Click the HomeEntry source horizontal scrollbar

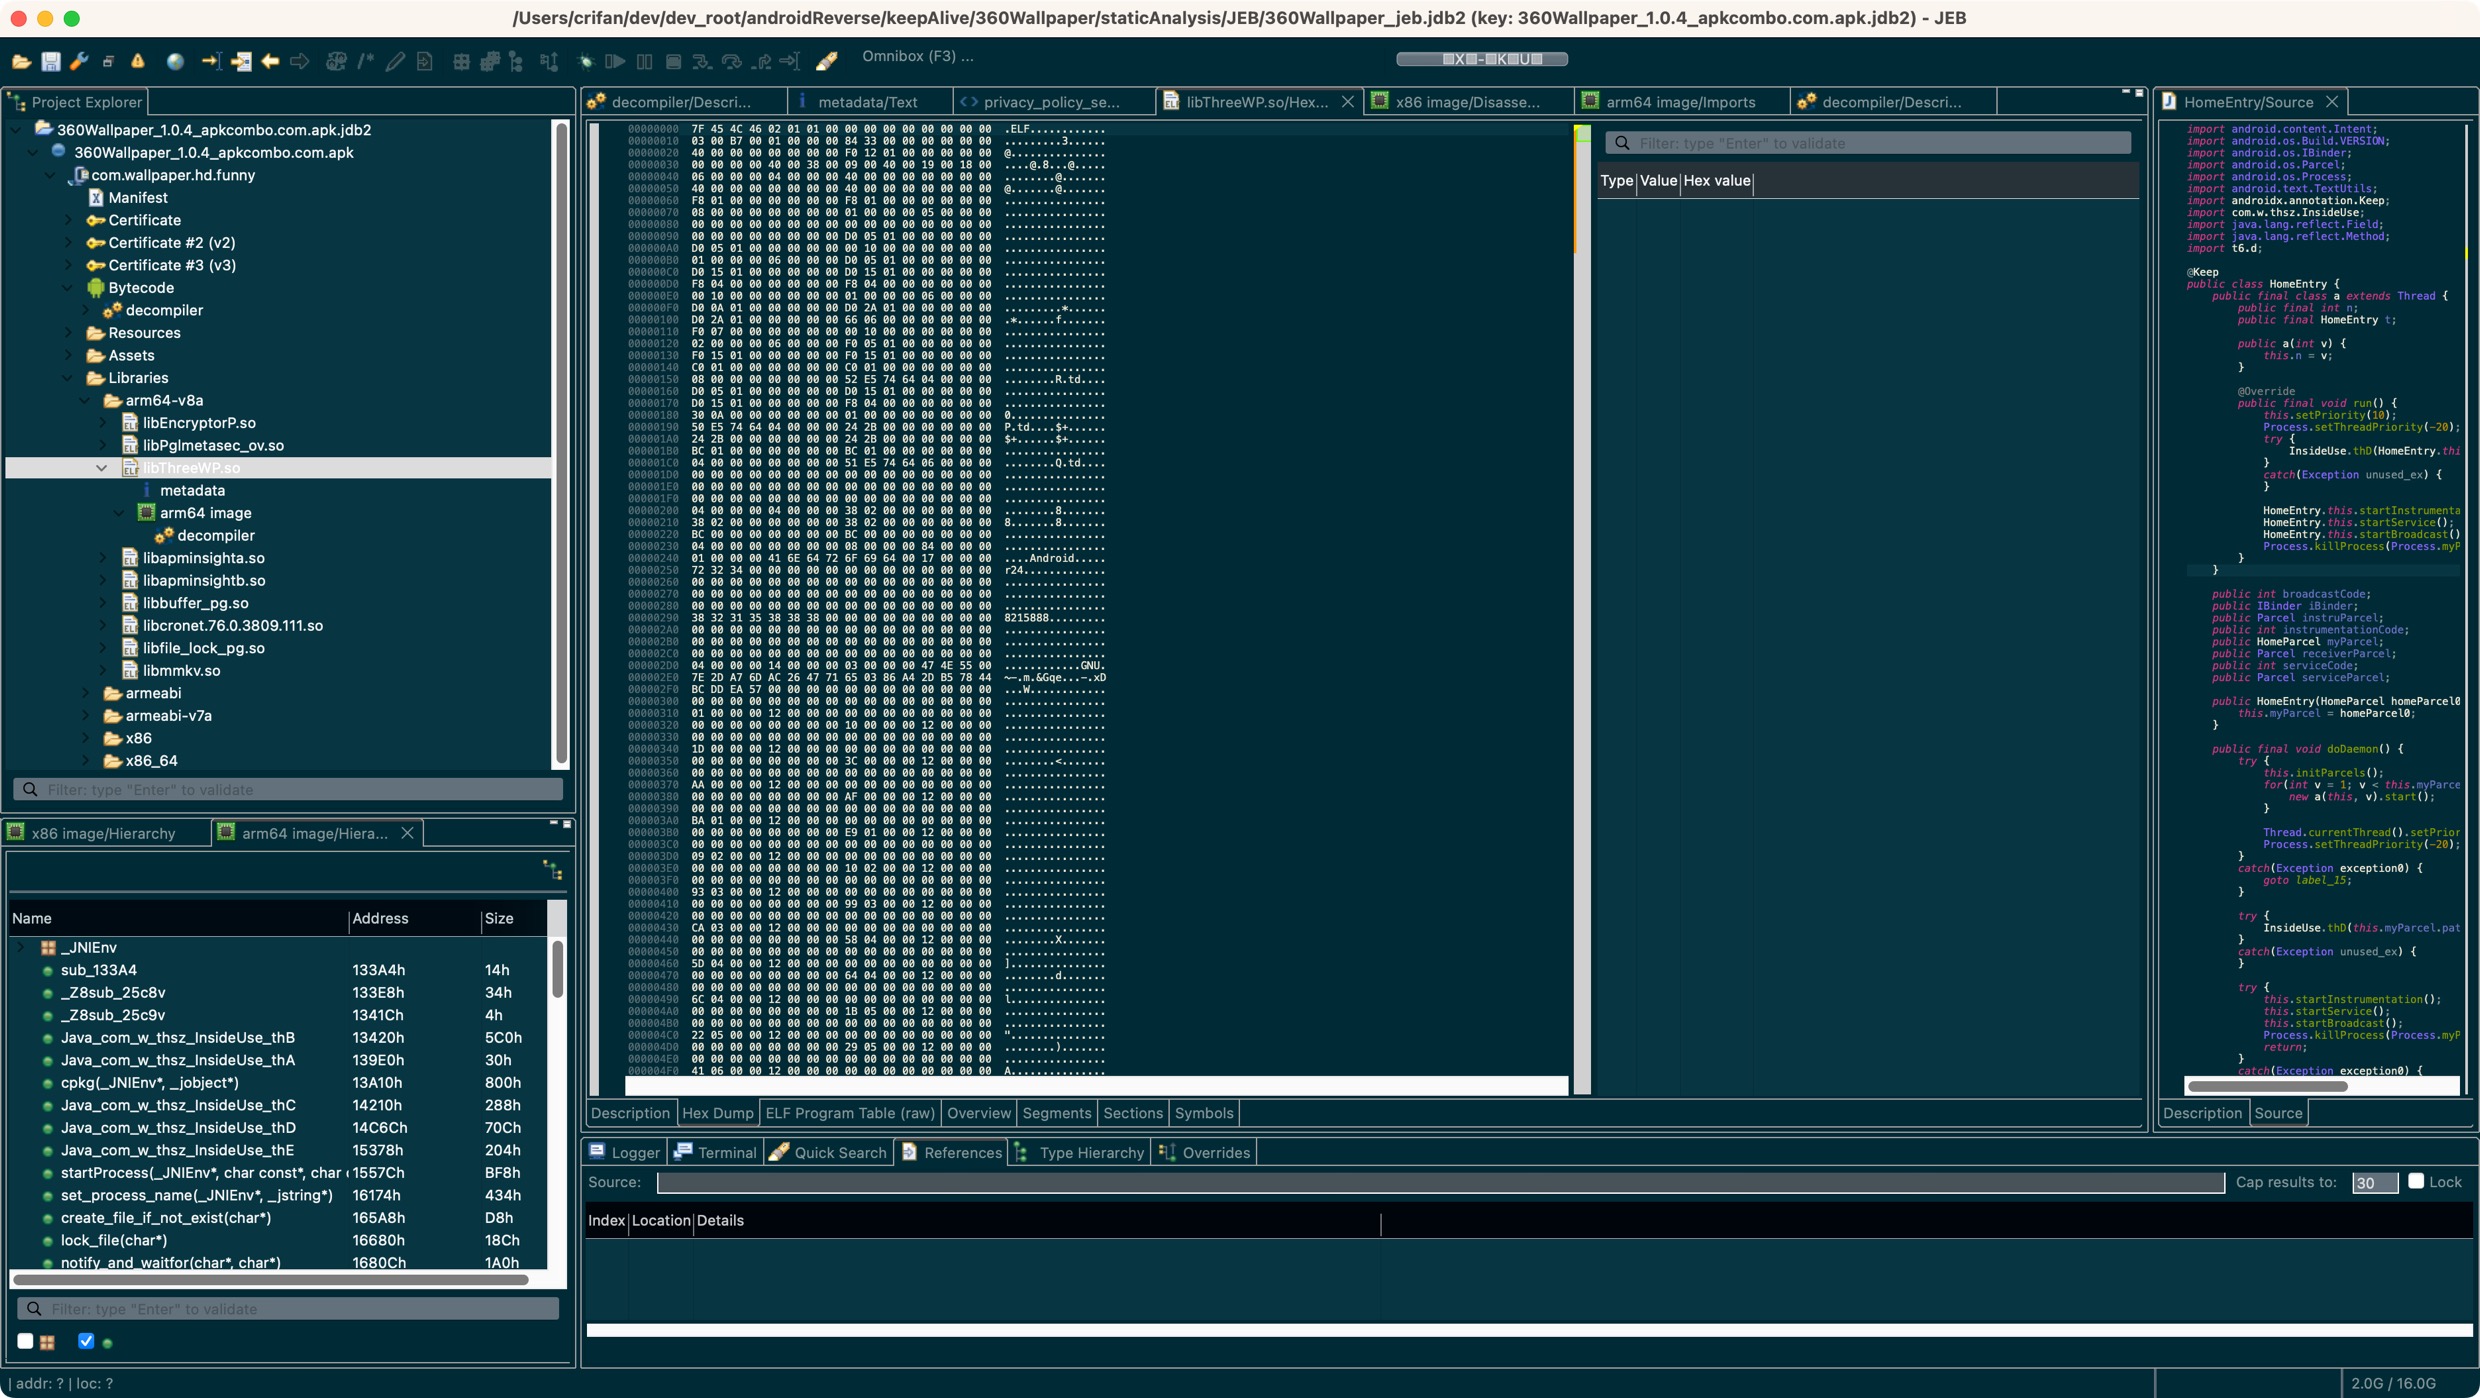[2267, 1086]
